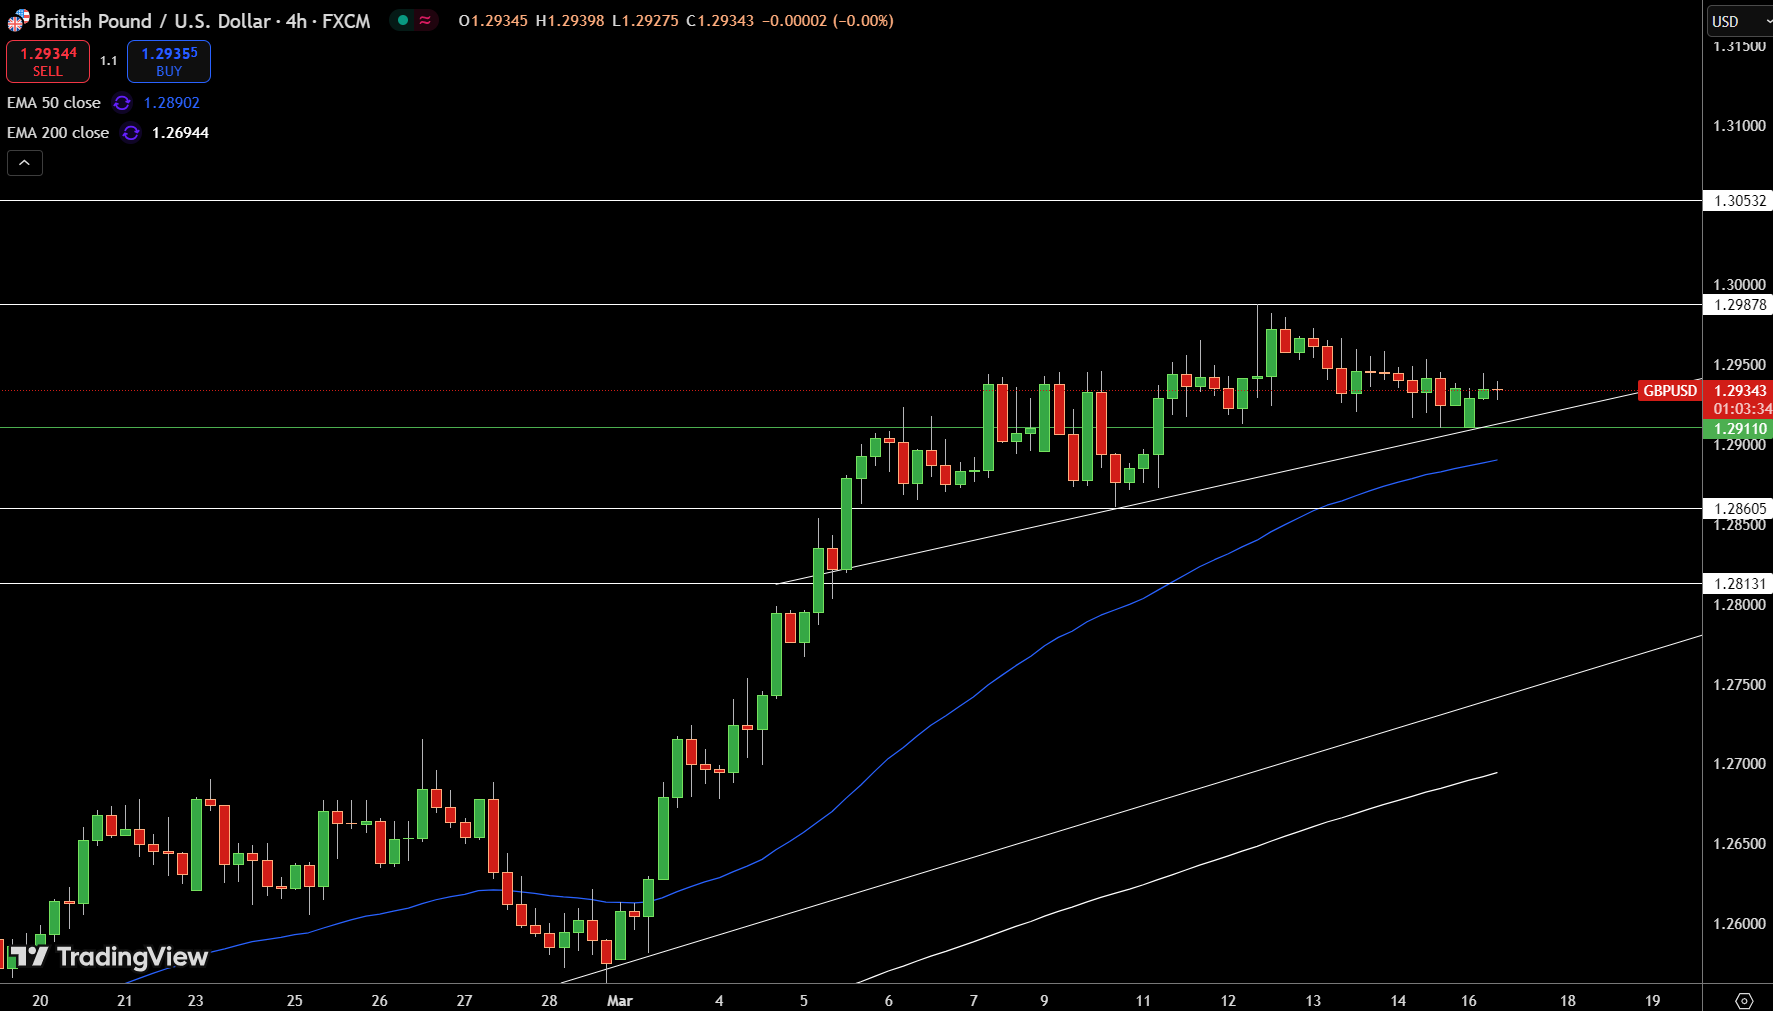Click the GBP/USD flag symbol icon
This screenshot has width=1773, height=1011.
pos(18,20)
